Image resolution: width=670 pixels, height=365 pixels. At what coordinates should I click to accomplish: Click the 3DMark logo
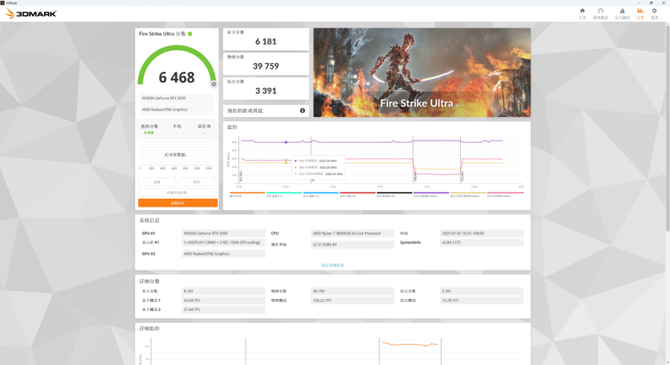(x=31, y=14)
